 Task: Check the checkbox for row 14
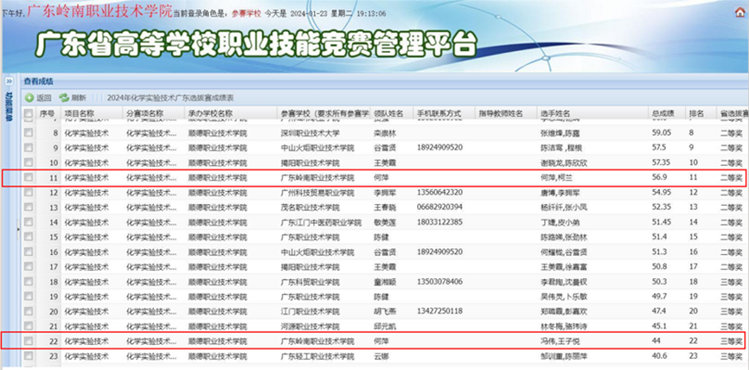29,222
